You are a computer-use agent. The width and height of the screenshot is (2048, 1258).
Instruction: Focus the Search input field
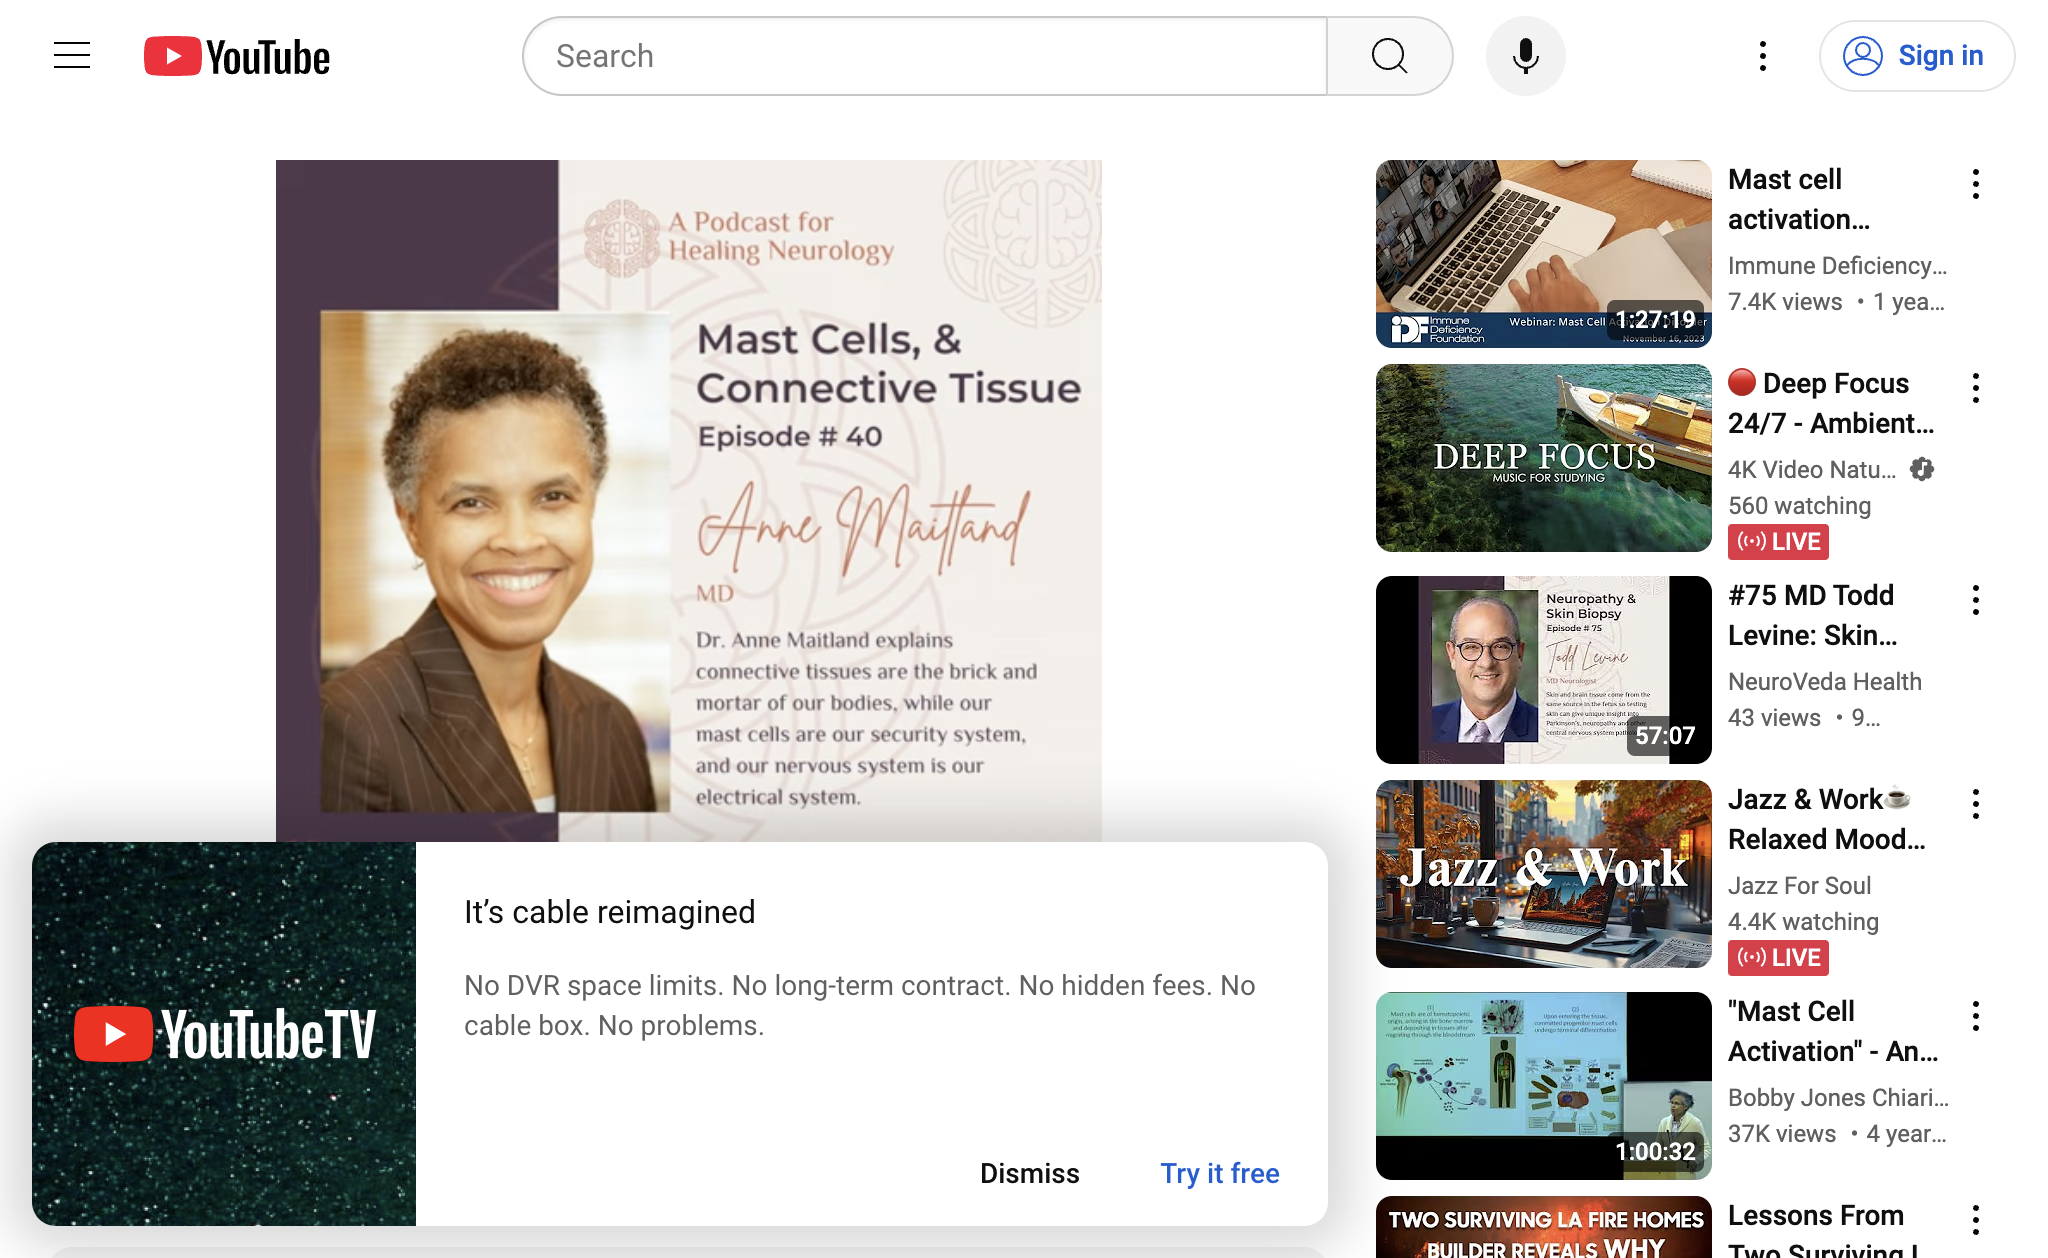click(925, 56)
